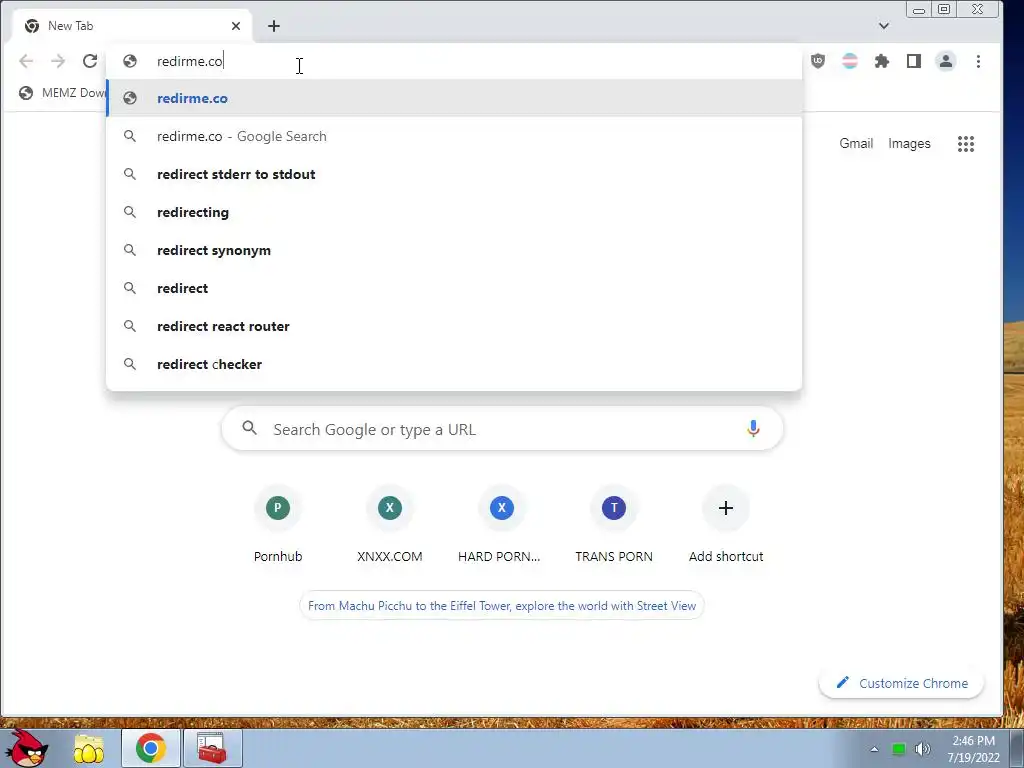Choose 'redirect' suggestion

pos(454,288)
